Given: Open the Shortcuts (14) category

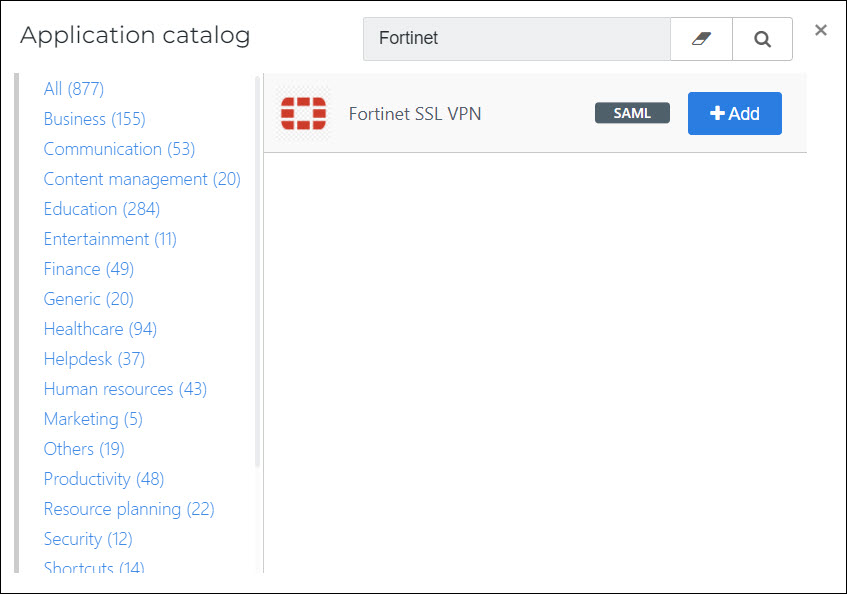Looking at the screenshot, I should point(94,567).
